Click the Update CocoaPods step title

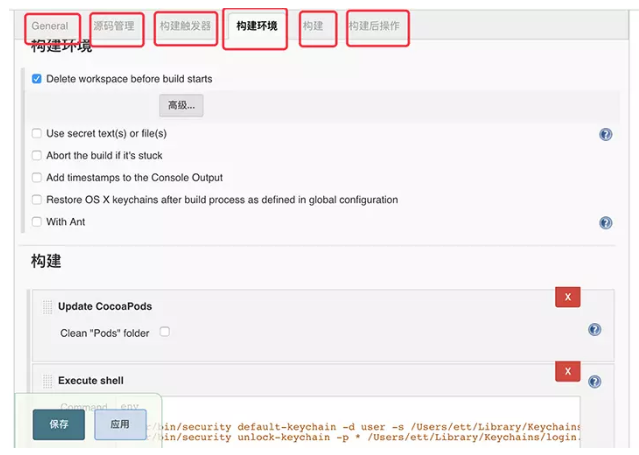click(105, 306)
